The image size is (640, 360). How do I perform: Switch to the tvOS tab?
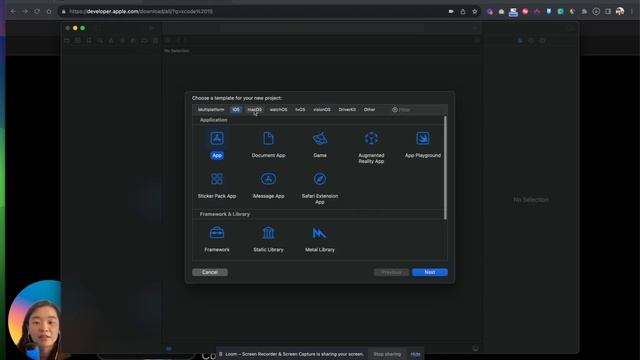click(300, 109)
